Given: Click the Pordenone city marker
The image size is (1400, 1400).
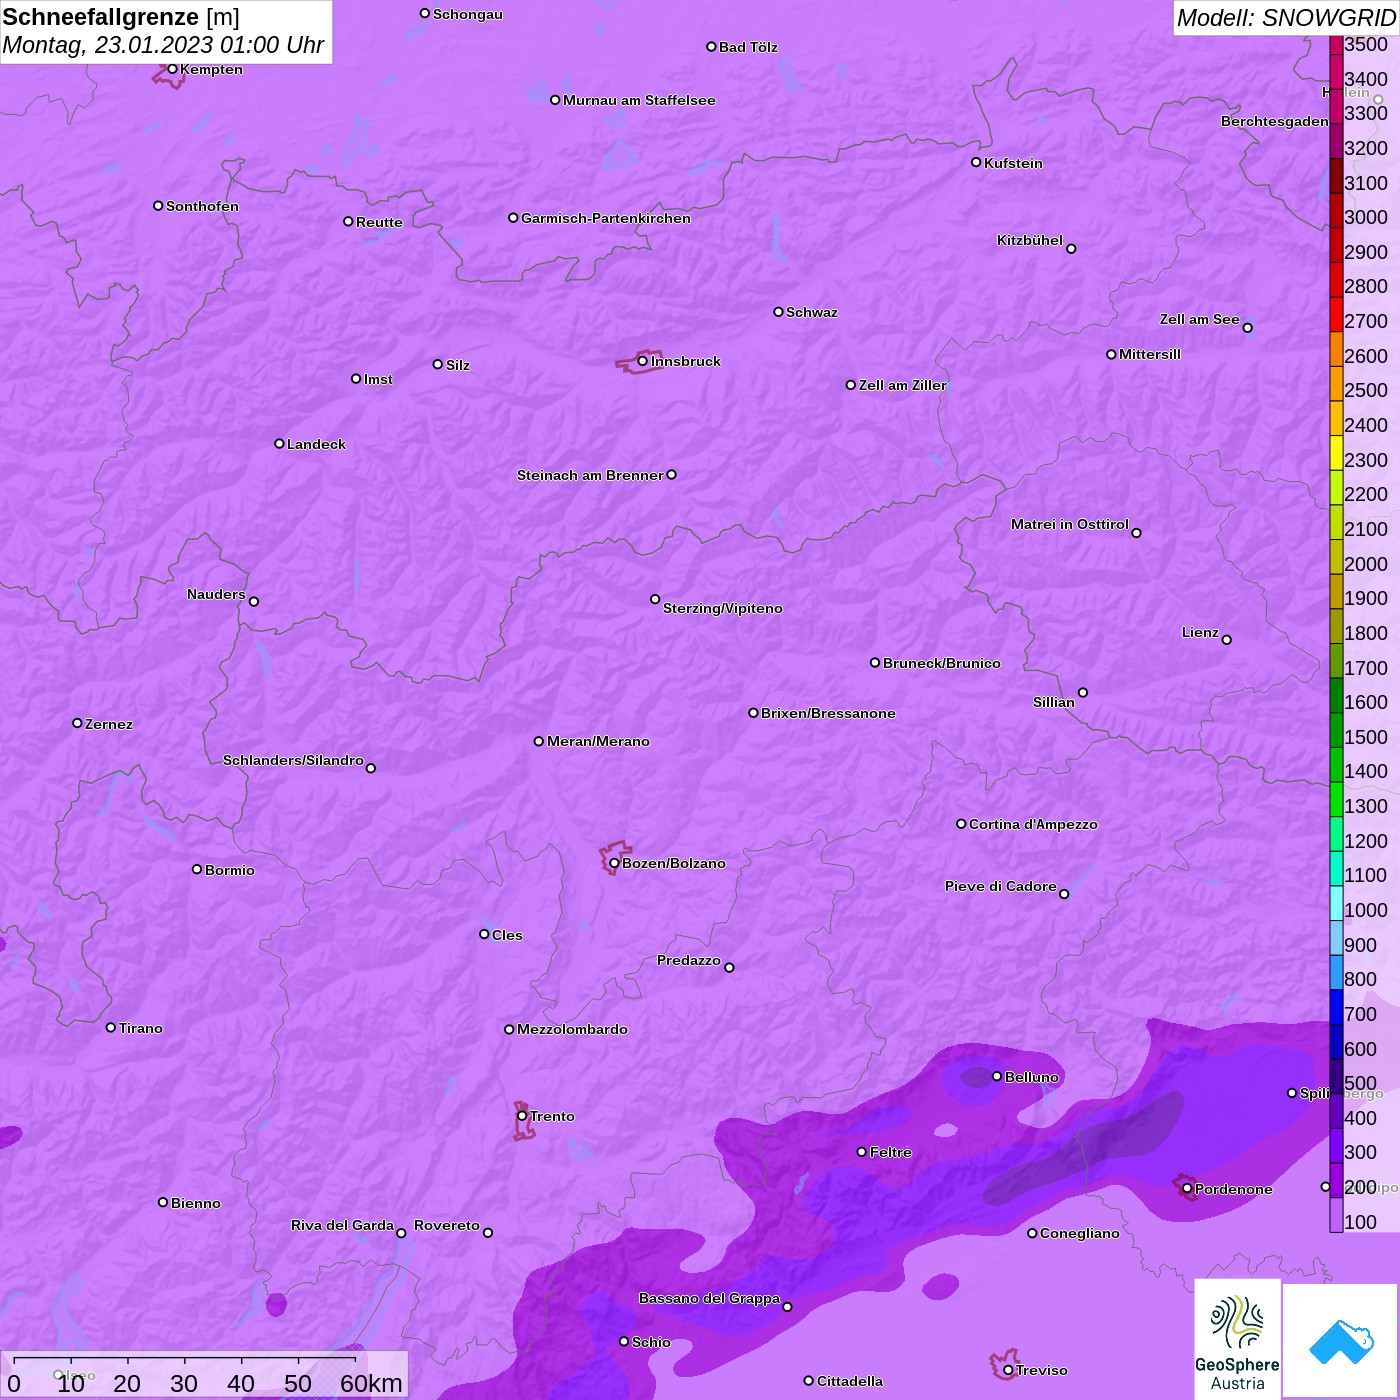Looking at the screenshot, I should [1187, 1189].
